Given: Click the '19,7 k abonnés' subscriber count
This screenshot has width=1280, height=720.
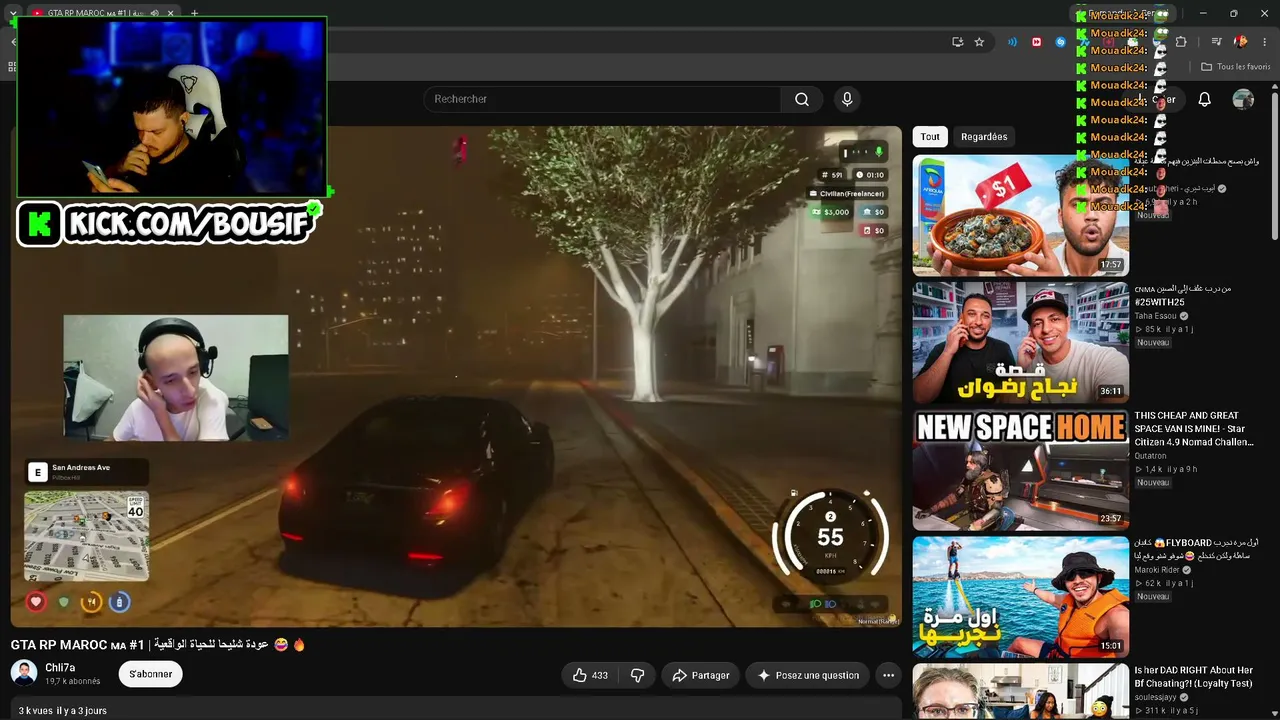Looking at the screenshot, I should [73, 682].
